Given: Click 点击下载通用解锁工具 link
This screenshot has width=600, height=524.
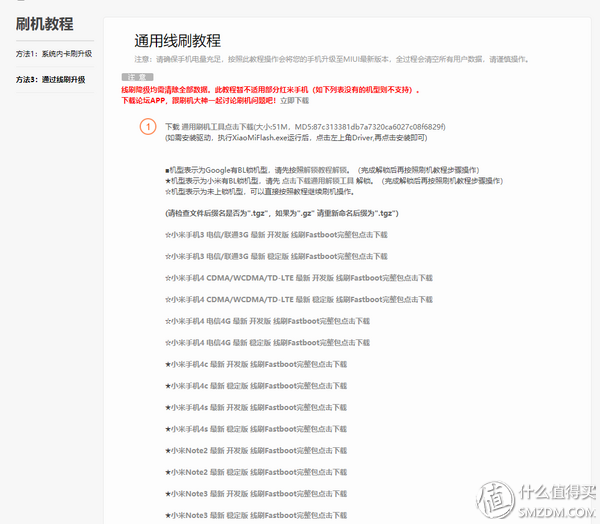Looking at the screenshot, I should pos(318,181).
